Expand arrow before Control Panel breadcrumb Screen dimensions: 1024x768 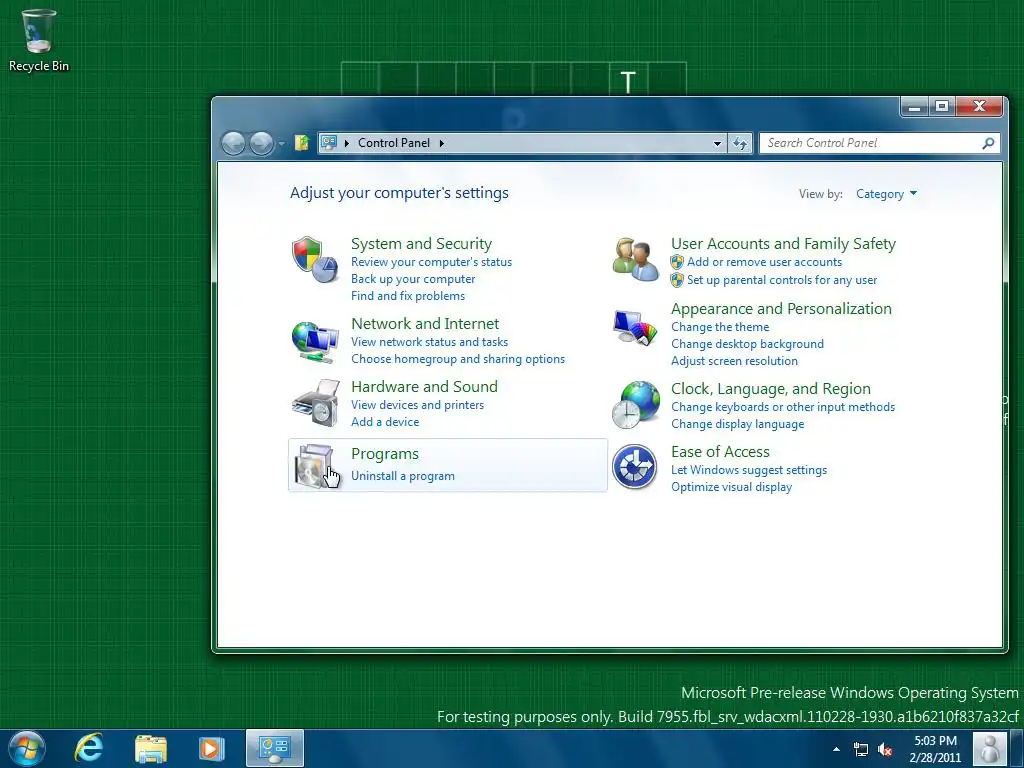click(x=346, y=143)
